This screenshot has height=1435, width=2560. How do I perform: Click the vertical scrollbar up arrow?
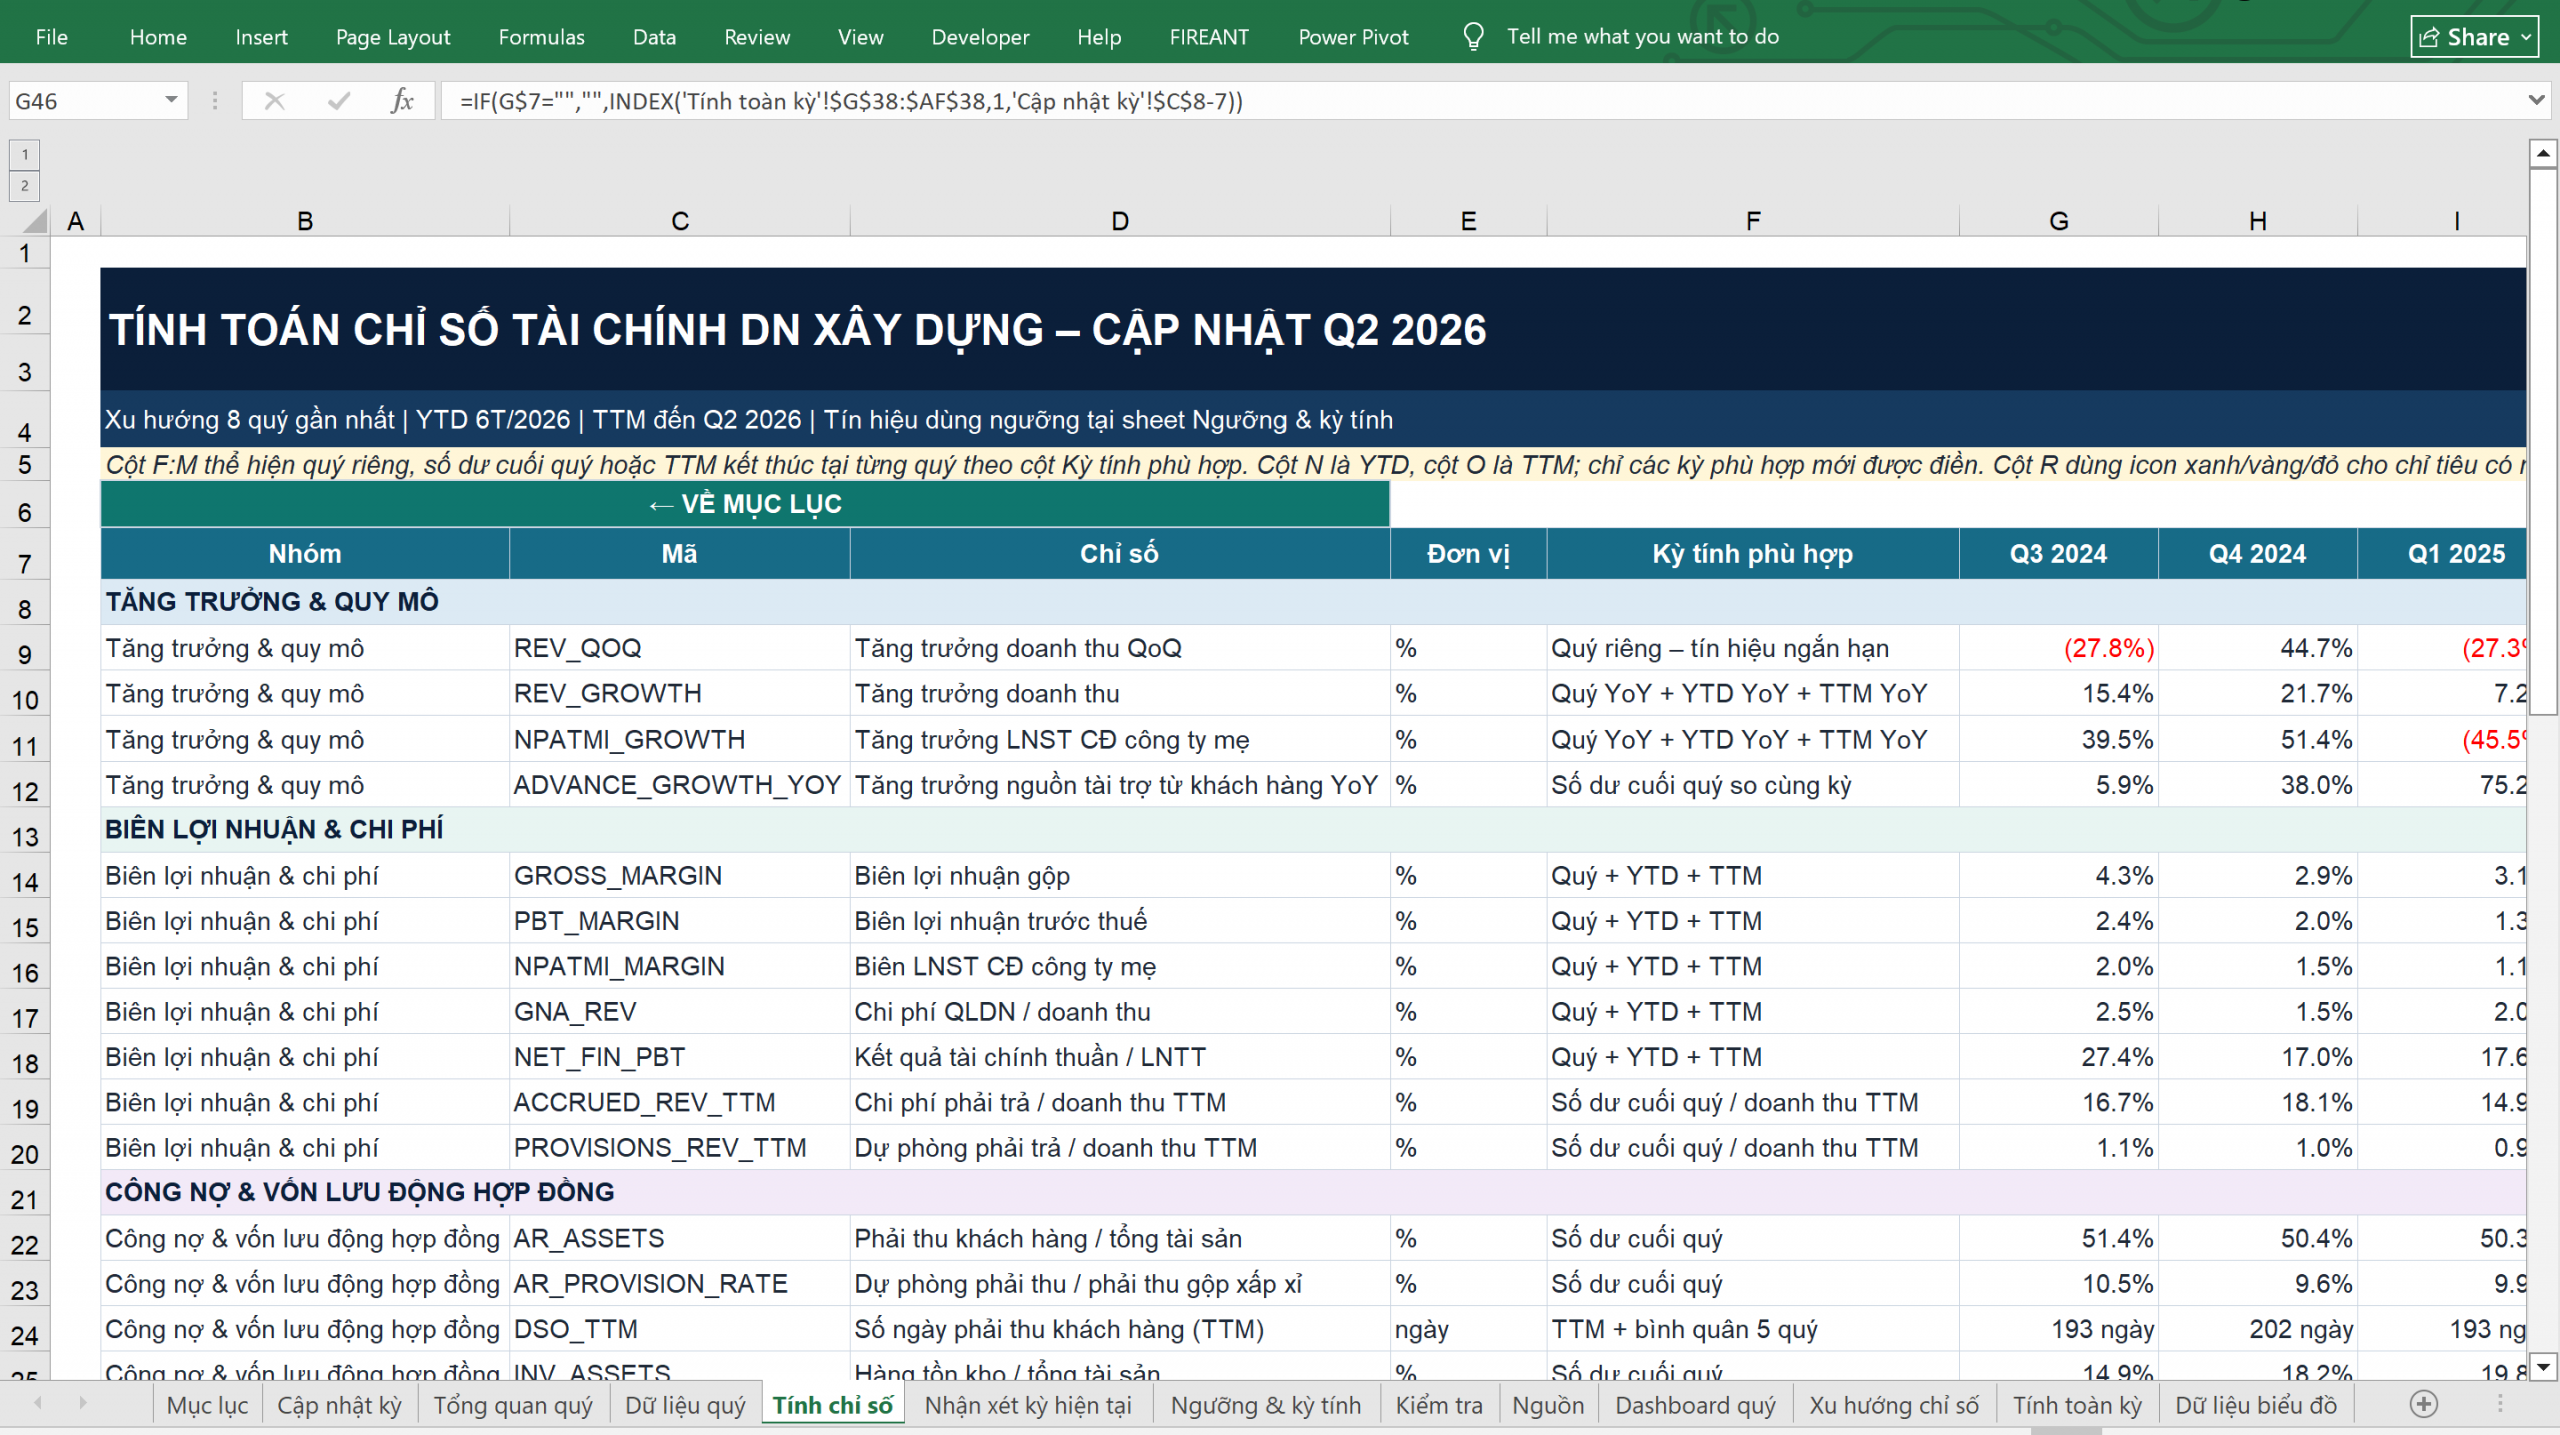click(x=2543, y=153)
